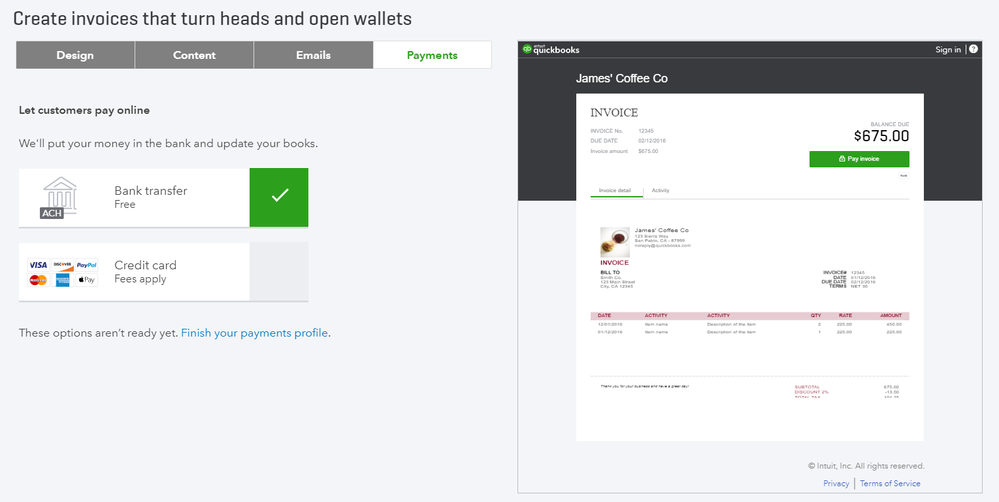Image resolution: width=999 pixels, height=502 pixels.
Task: Click the ACH bank building icon
Action: pyautogui.click(x=57, y=197)
